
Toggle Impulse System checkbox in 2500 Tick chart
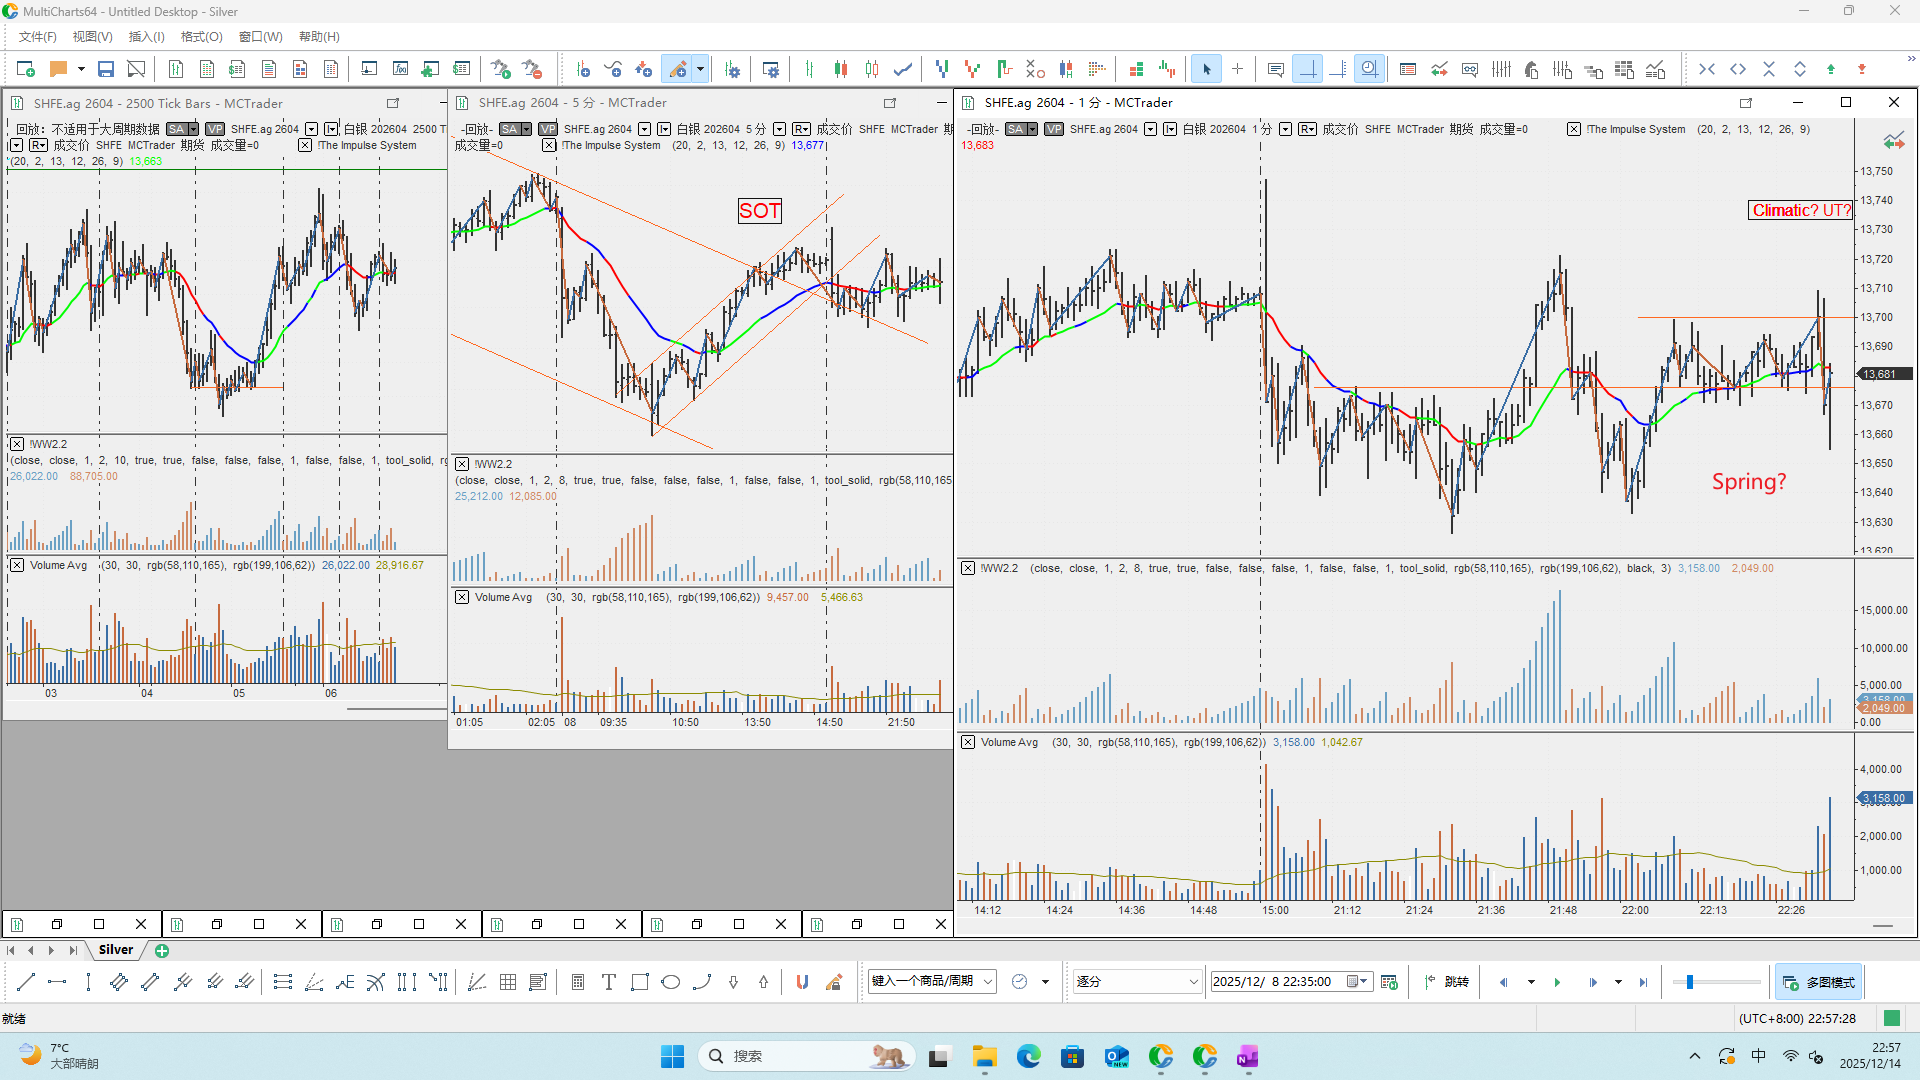point(305,145)
